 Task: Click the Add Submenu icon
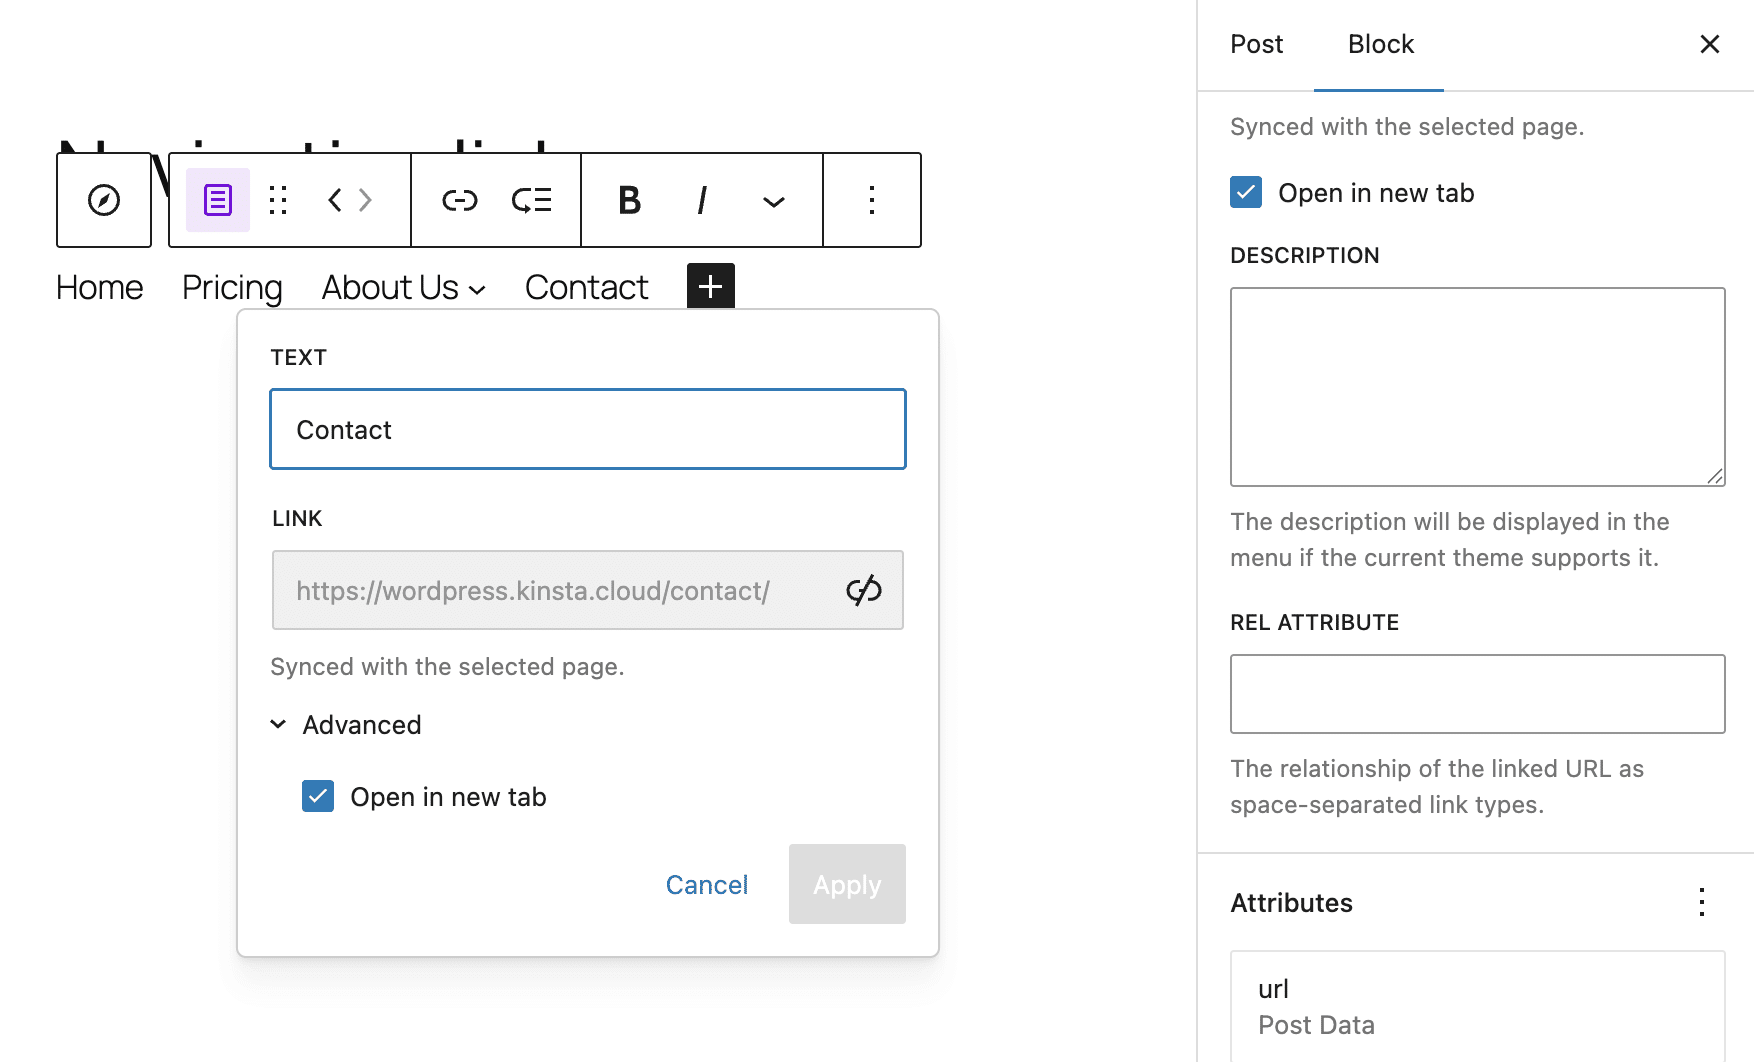pos(533,200)
